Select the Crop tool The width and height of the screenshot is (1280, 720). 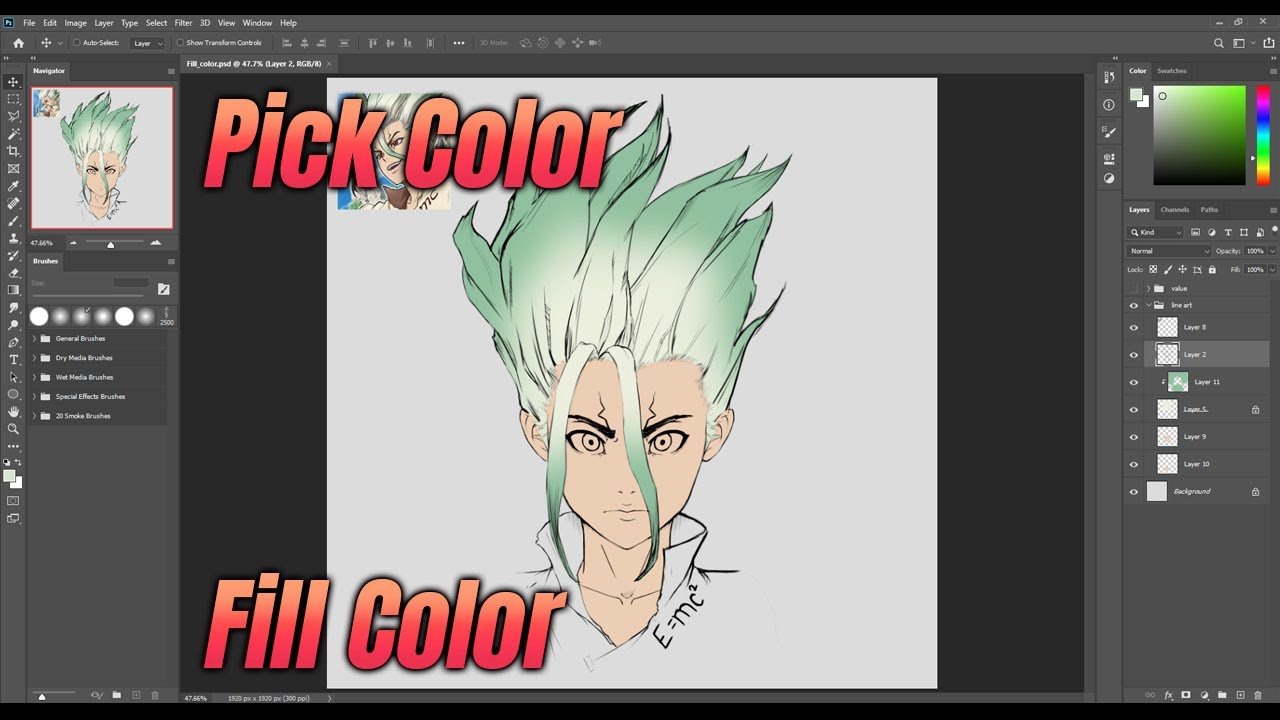[13, 151]
